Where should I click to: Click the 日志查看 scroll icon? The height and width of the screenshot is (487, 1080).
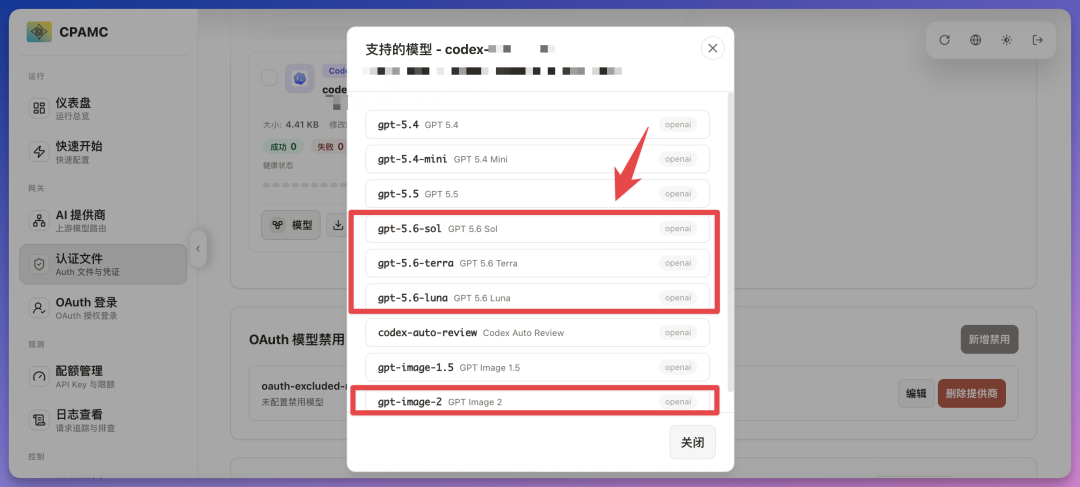coord(39,419)
